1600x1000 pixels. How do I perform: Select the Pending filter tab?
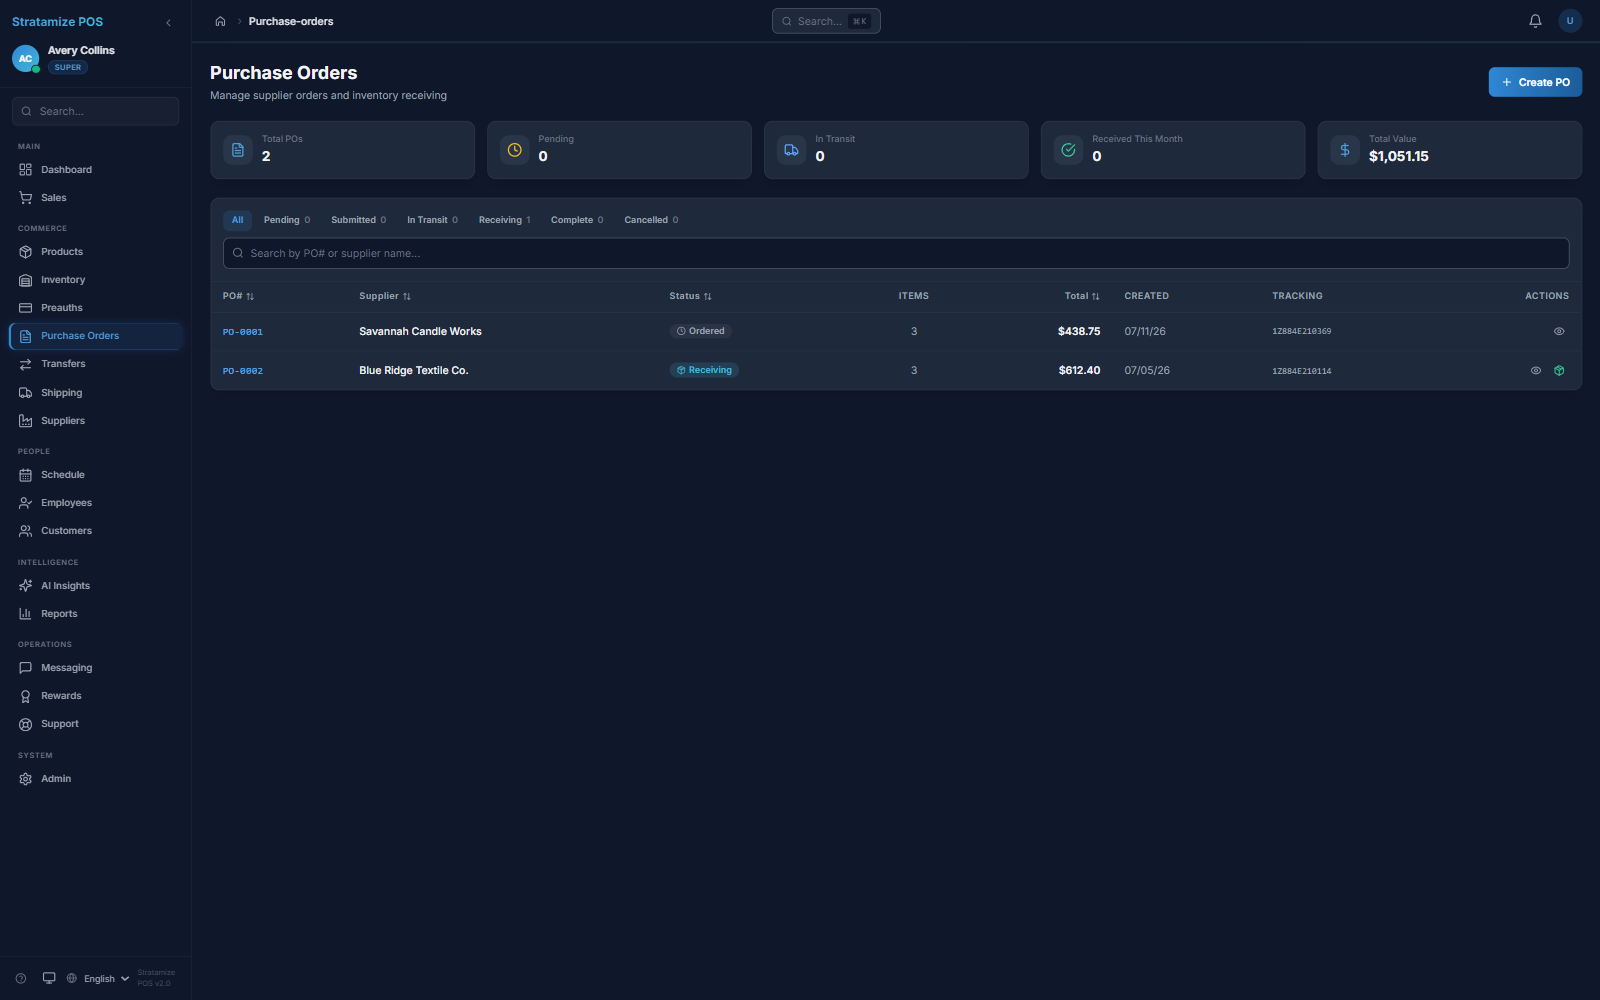click(287, 220)
